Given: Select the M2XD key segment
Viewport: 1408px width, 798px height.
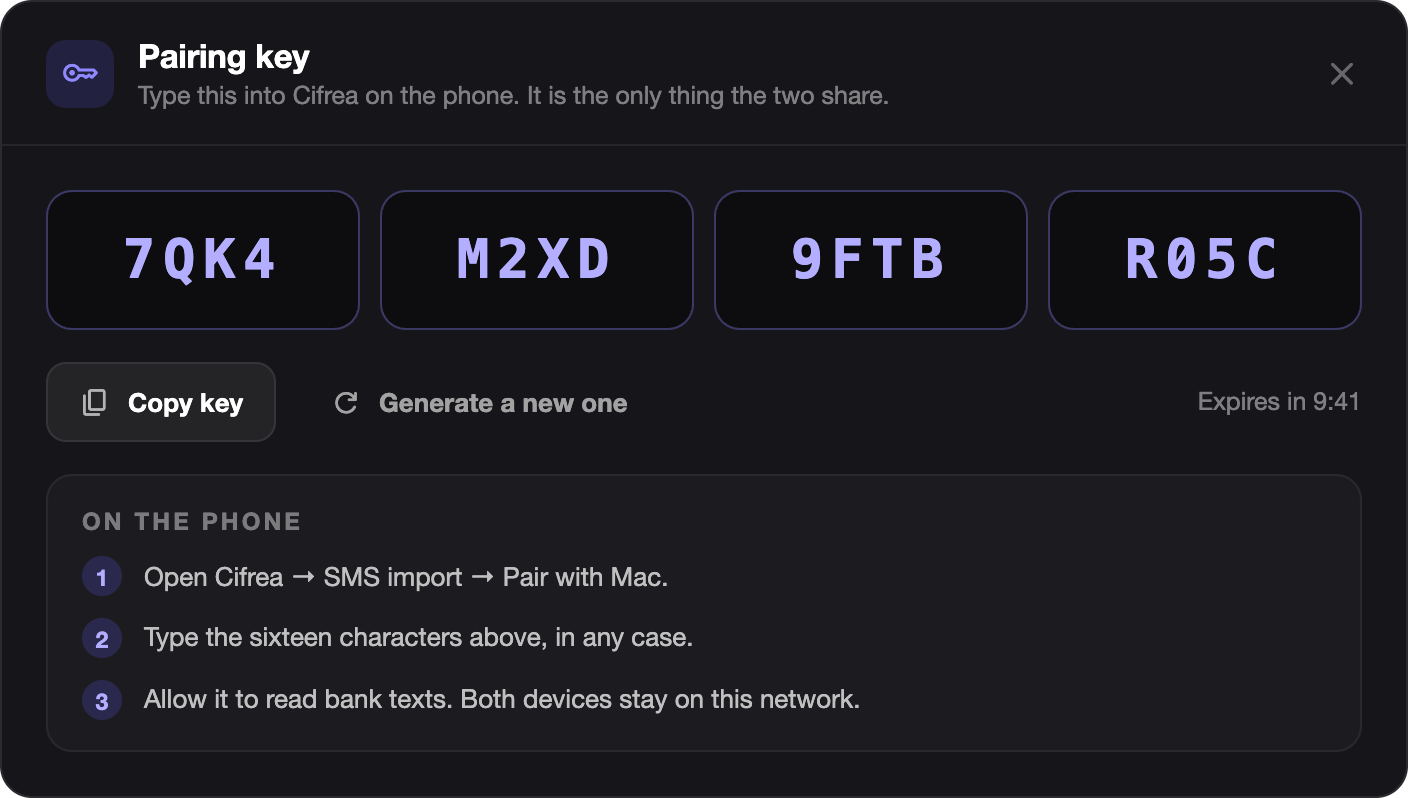Looking at the screenshot, I should click(x=537, y=260).
